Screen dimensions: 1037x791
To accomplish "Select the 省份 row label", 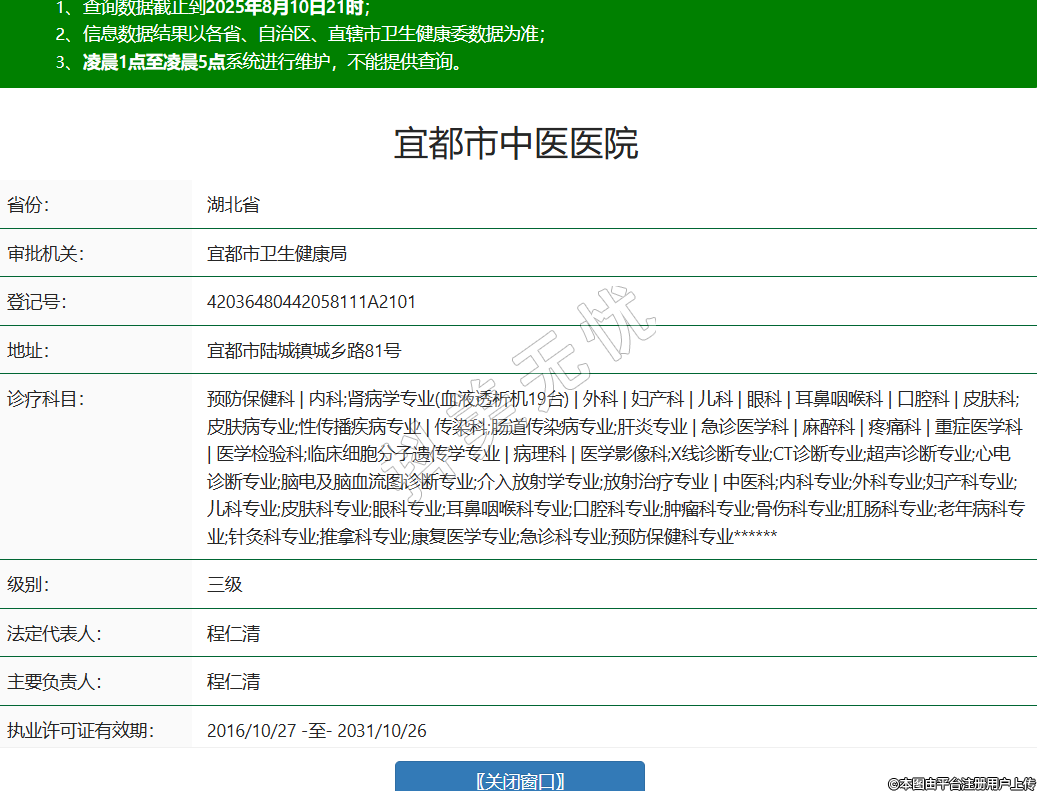I will 28,205.
